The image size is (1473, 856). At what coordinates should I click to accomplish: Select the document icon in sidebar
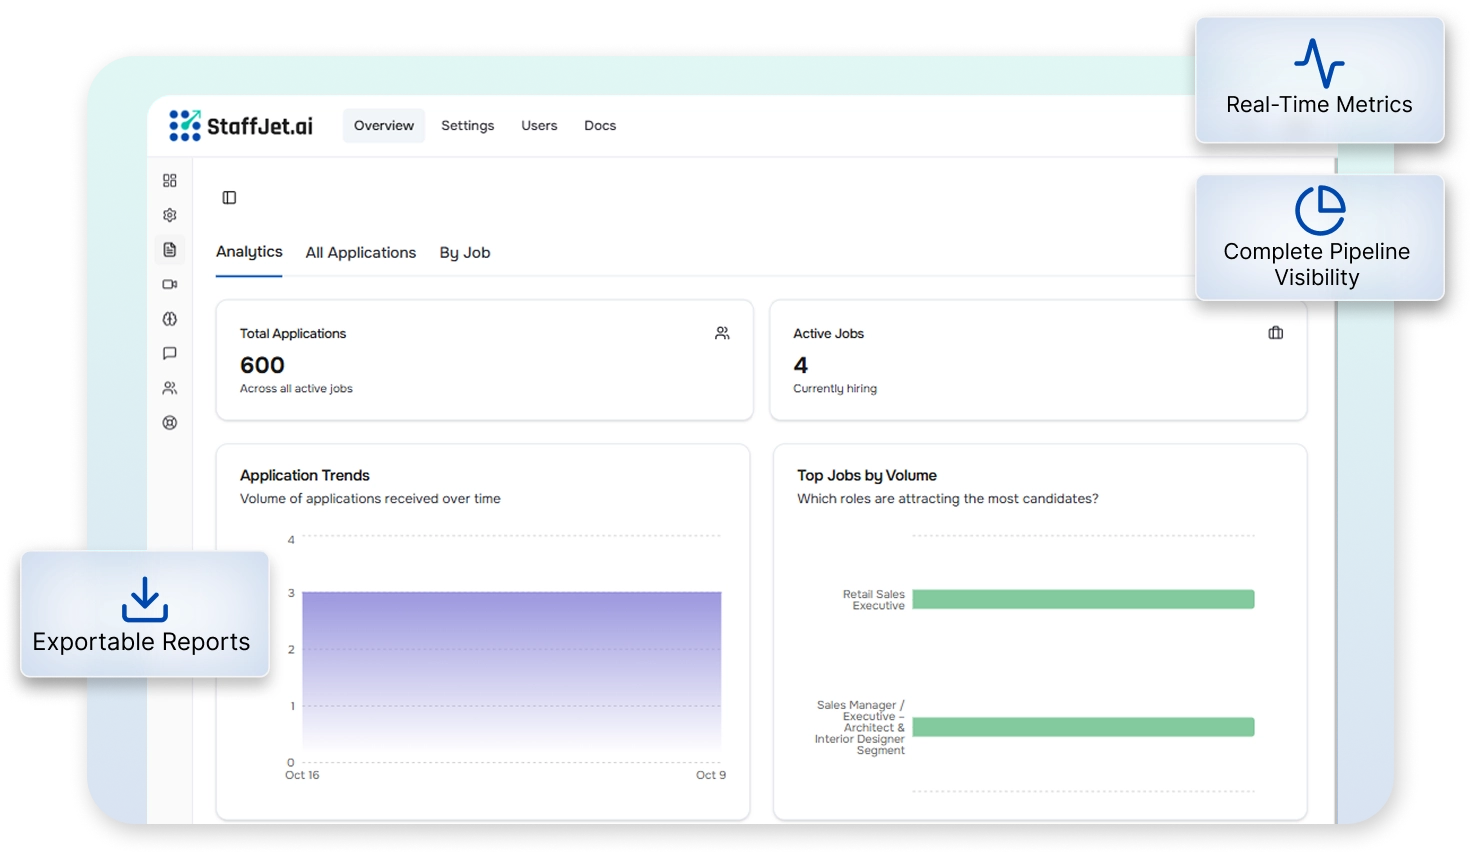(170, 250)
